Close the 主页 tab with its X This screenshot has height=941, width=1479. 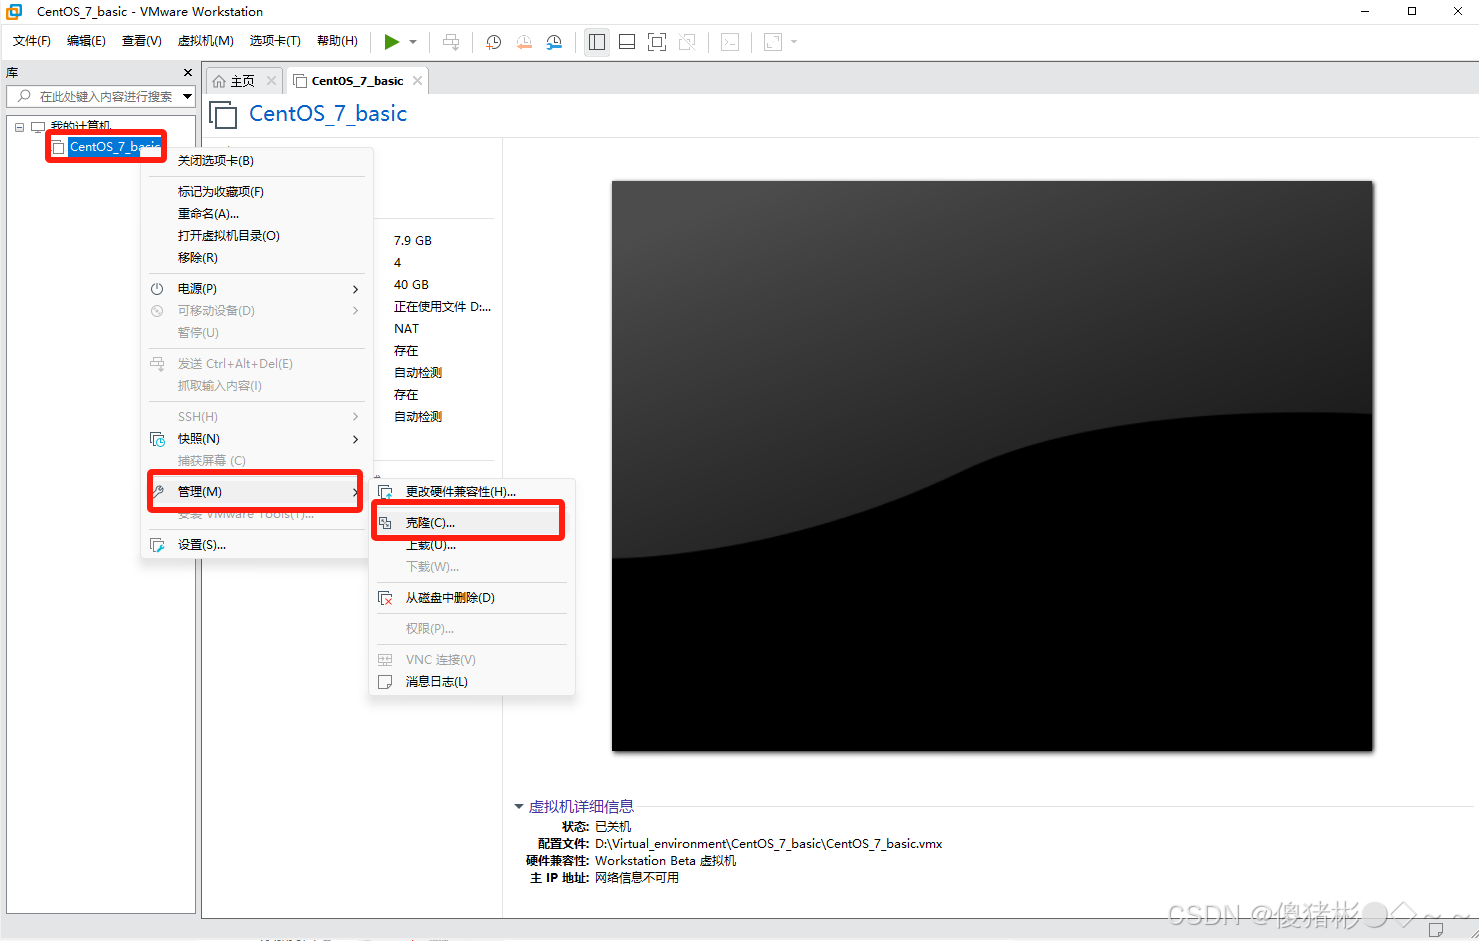pos(271,81)
